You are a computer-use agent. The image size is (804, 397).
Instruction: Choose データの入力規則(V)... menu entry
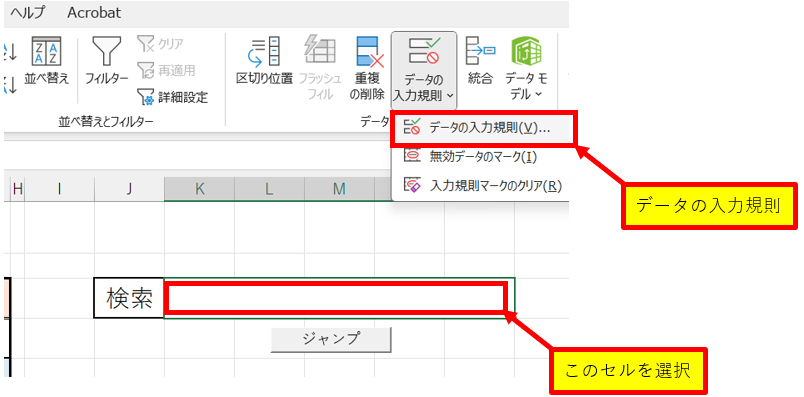pyautogui.click(x=483, y=129)
